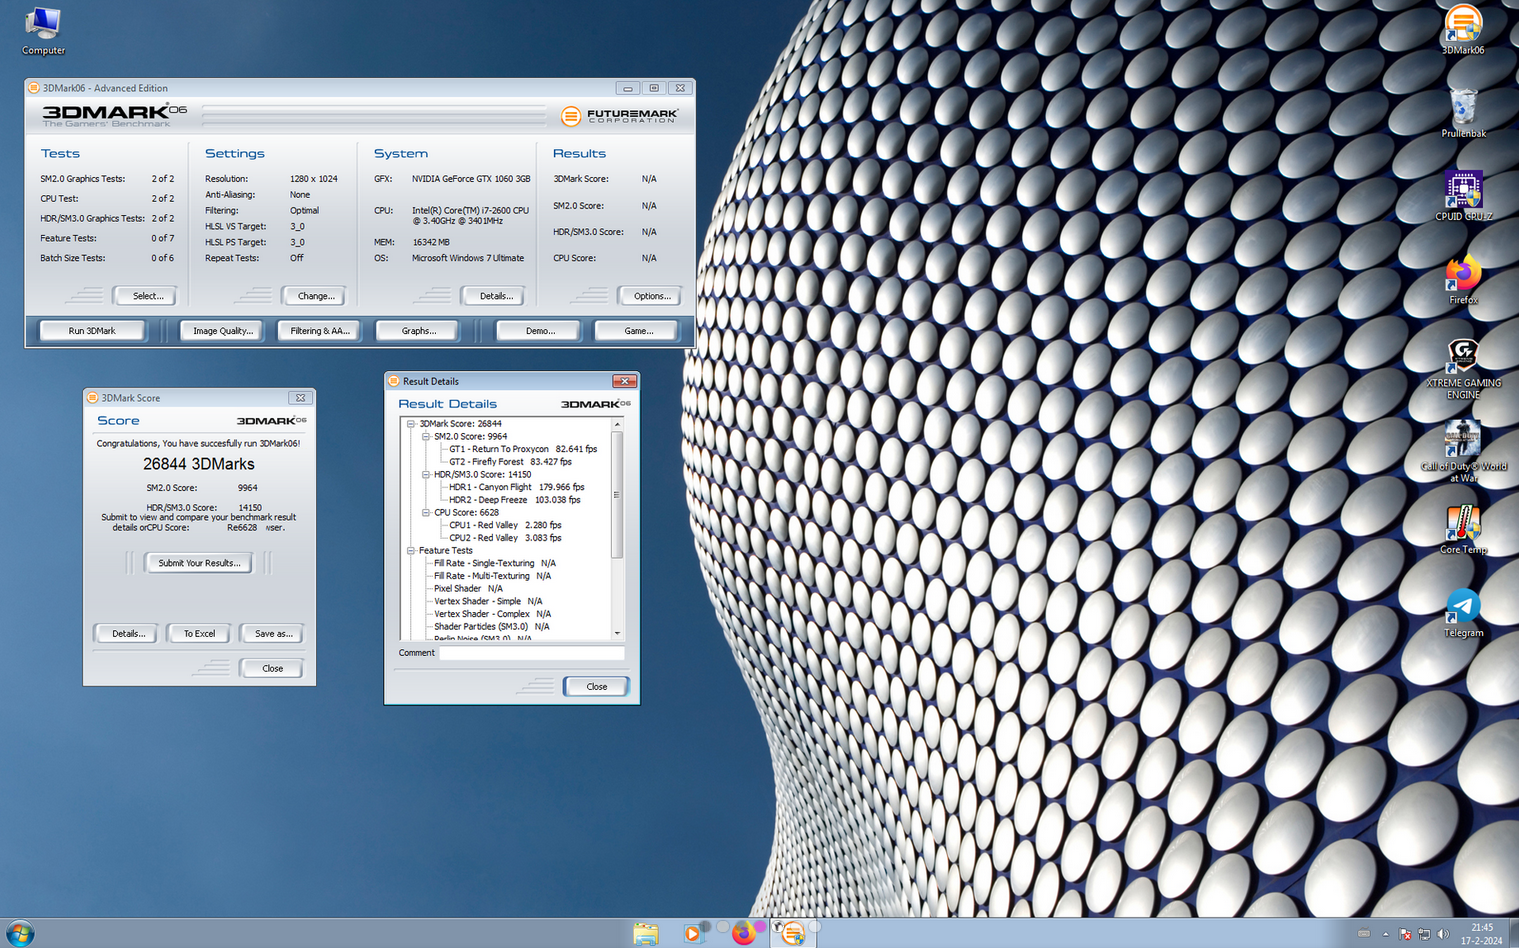Select HDR1 - Canyon Flight row
The height and width of the screenshot is (948, 1519).
[x=516, y=487]
